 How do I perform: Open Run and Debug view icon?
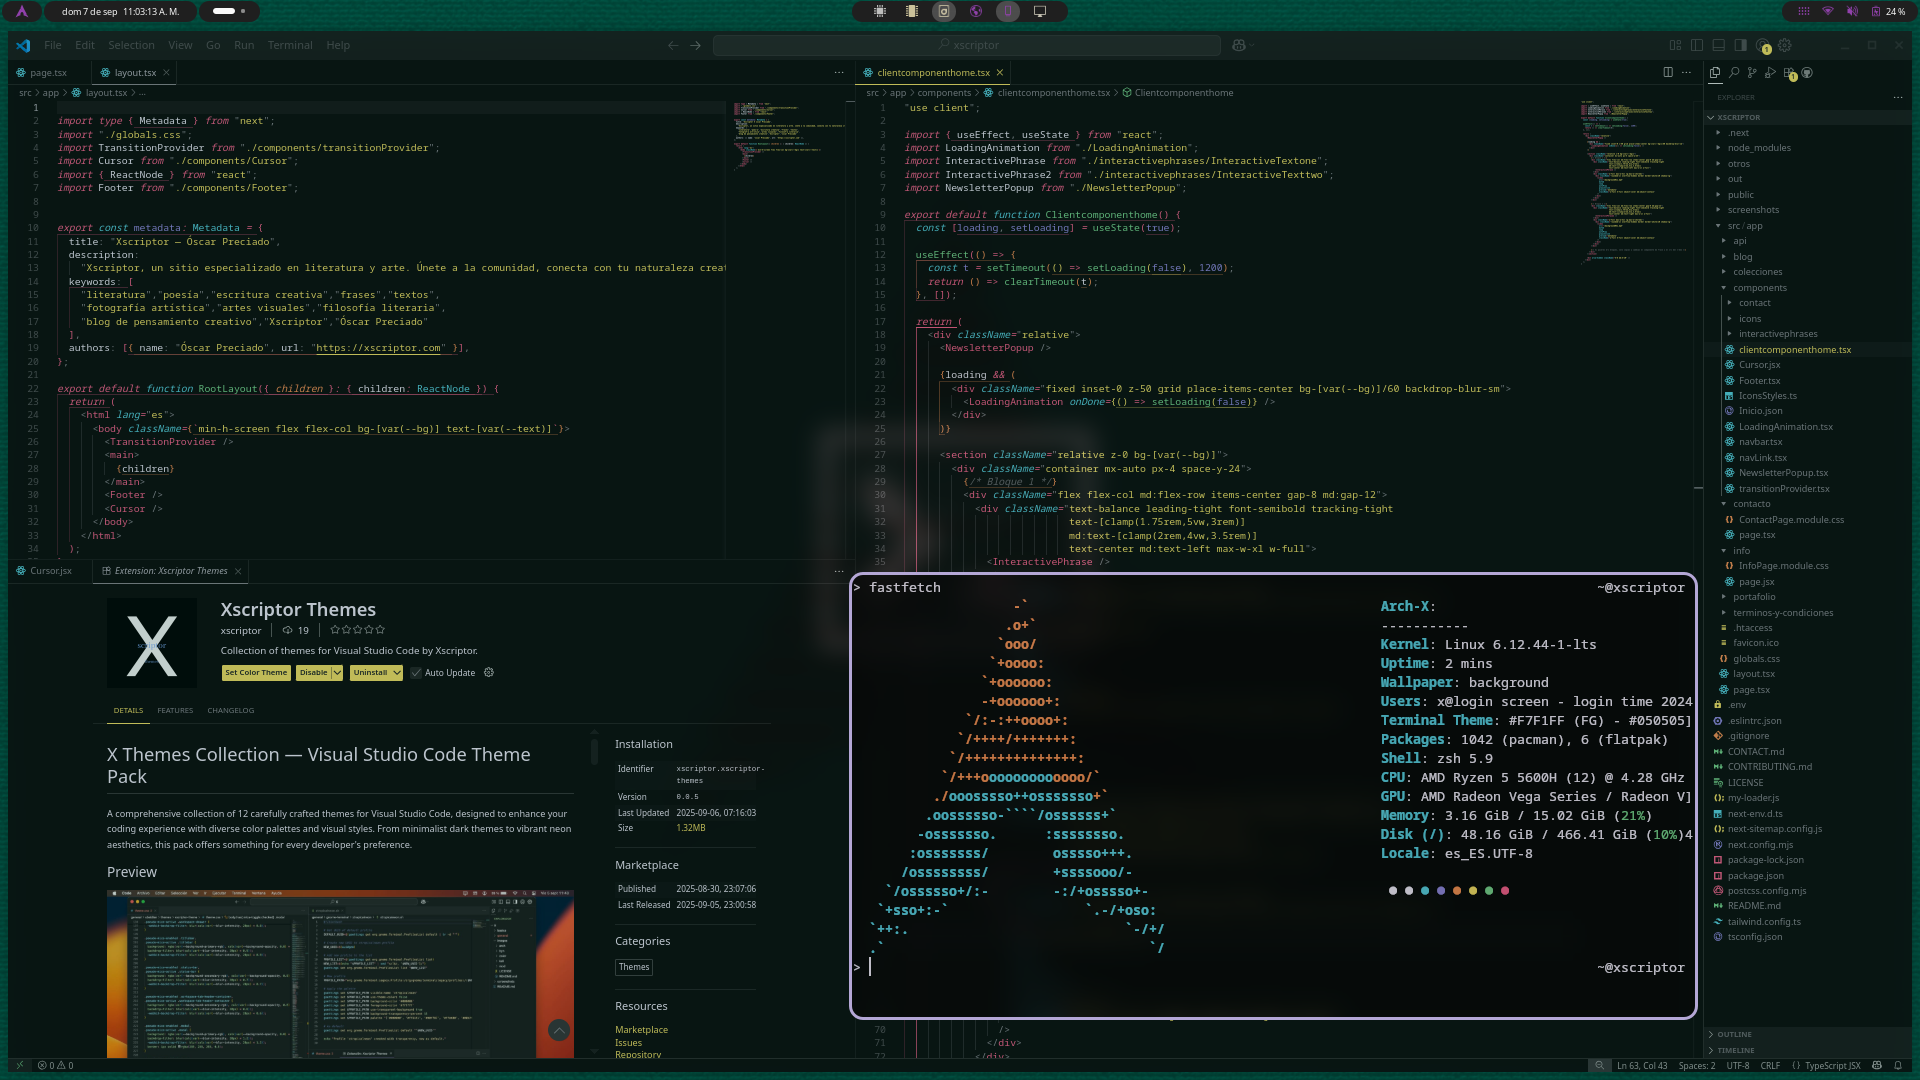pyautogui.click(x=1770, y=72)
